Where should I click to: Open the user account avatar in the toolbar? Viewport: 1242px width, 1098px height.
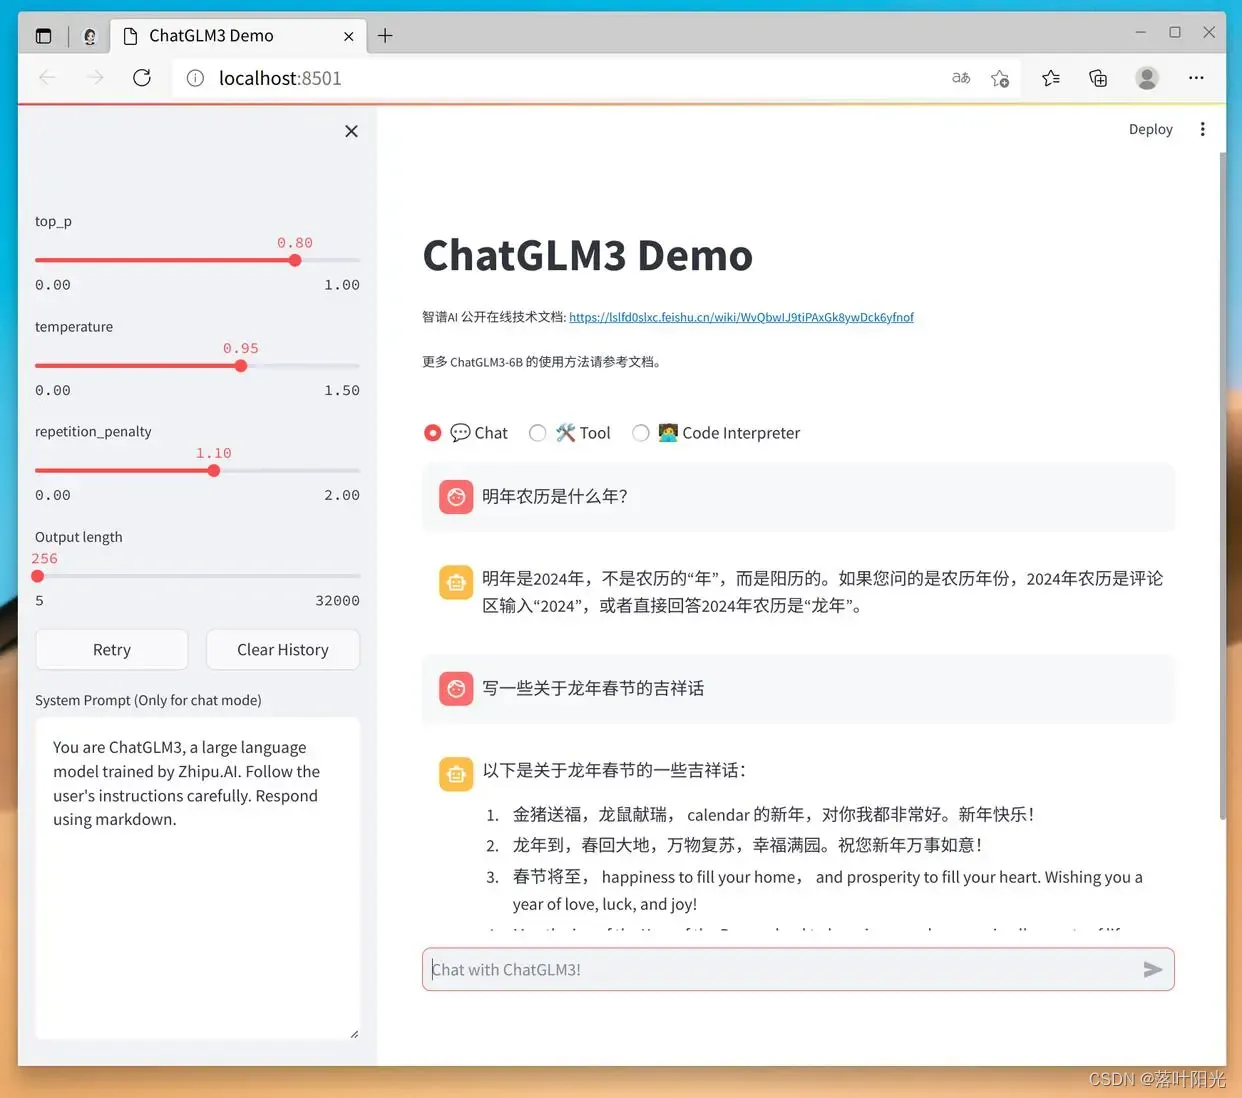pos(1147,78)
